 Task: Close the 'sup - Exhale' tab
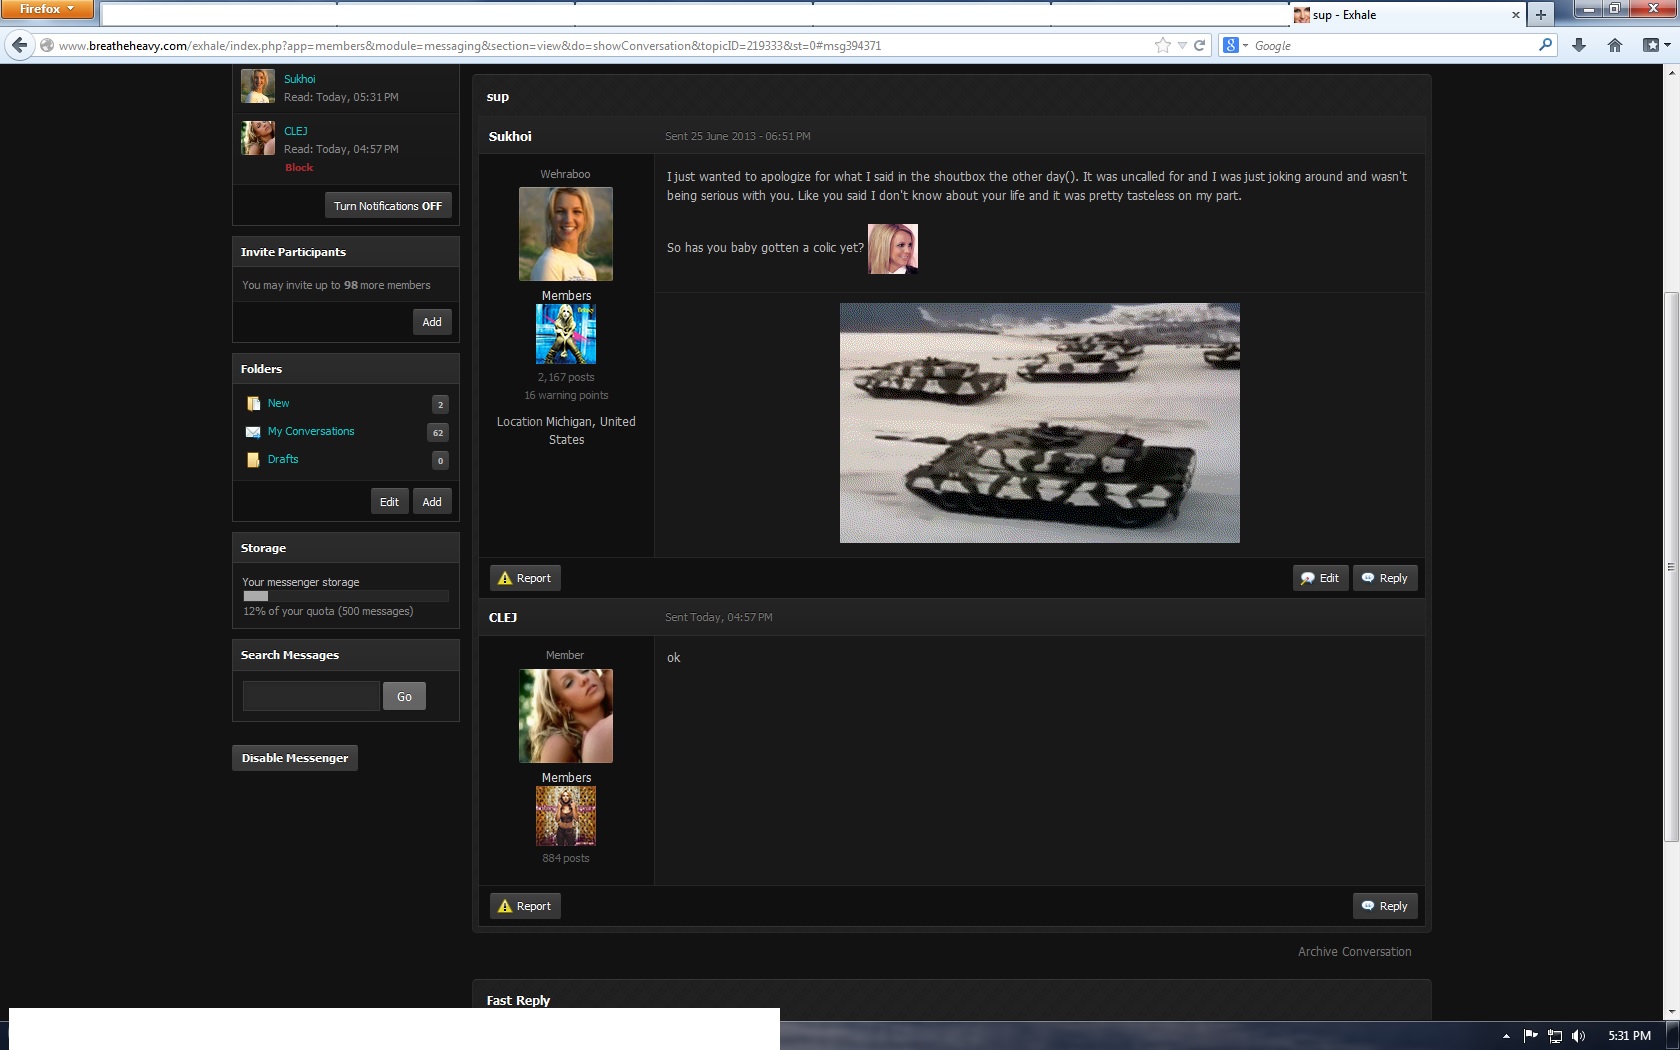[1516, 15]
